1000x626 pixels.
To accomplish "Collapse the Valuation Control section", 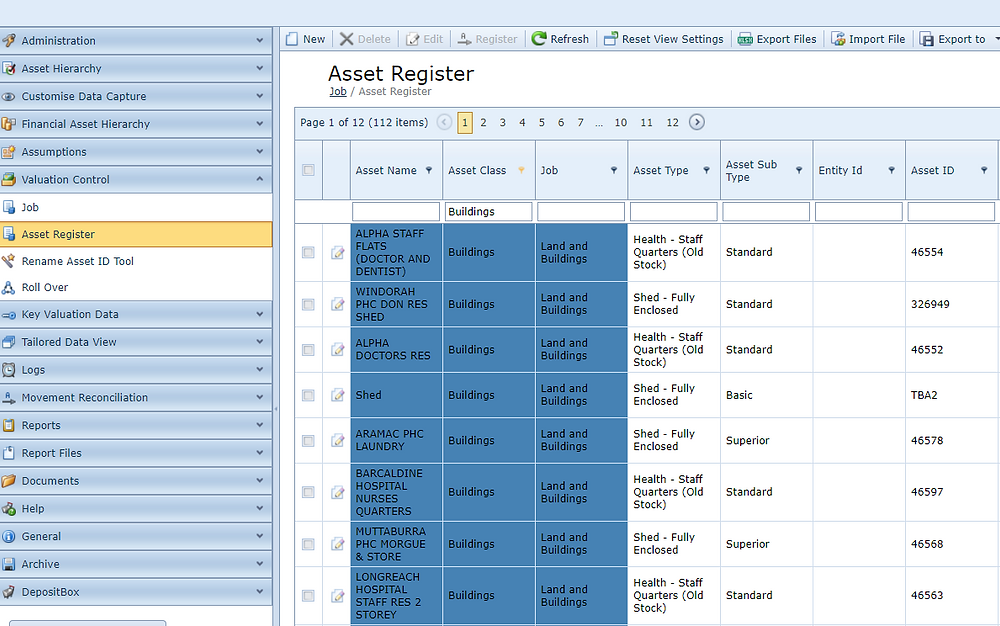I will (136, 180).
